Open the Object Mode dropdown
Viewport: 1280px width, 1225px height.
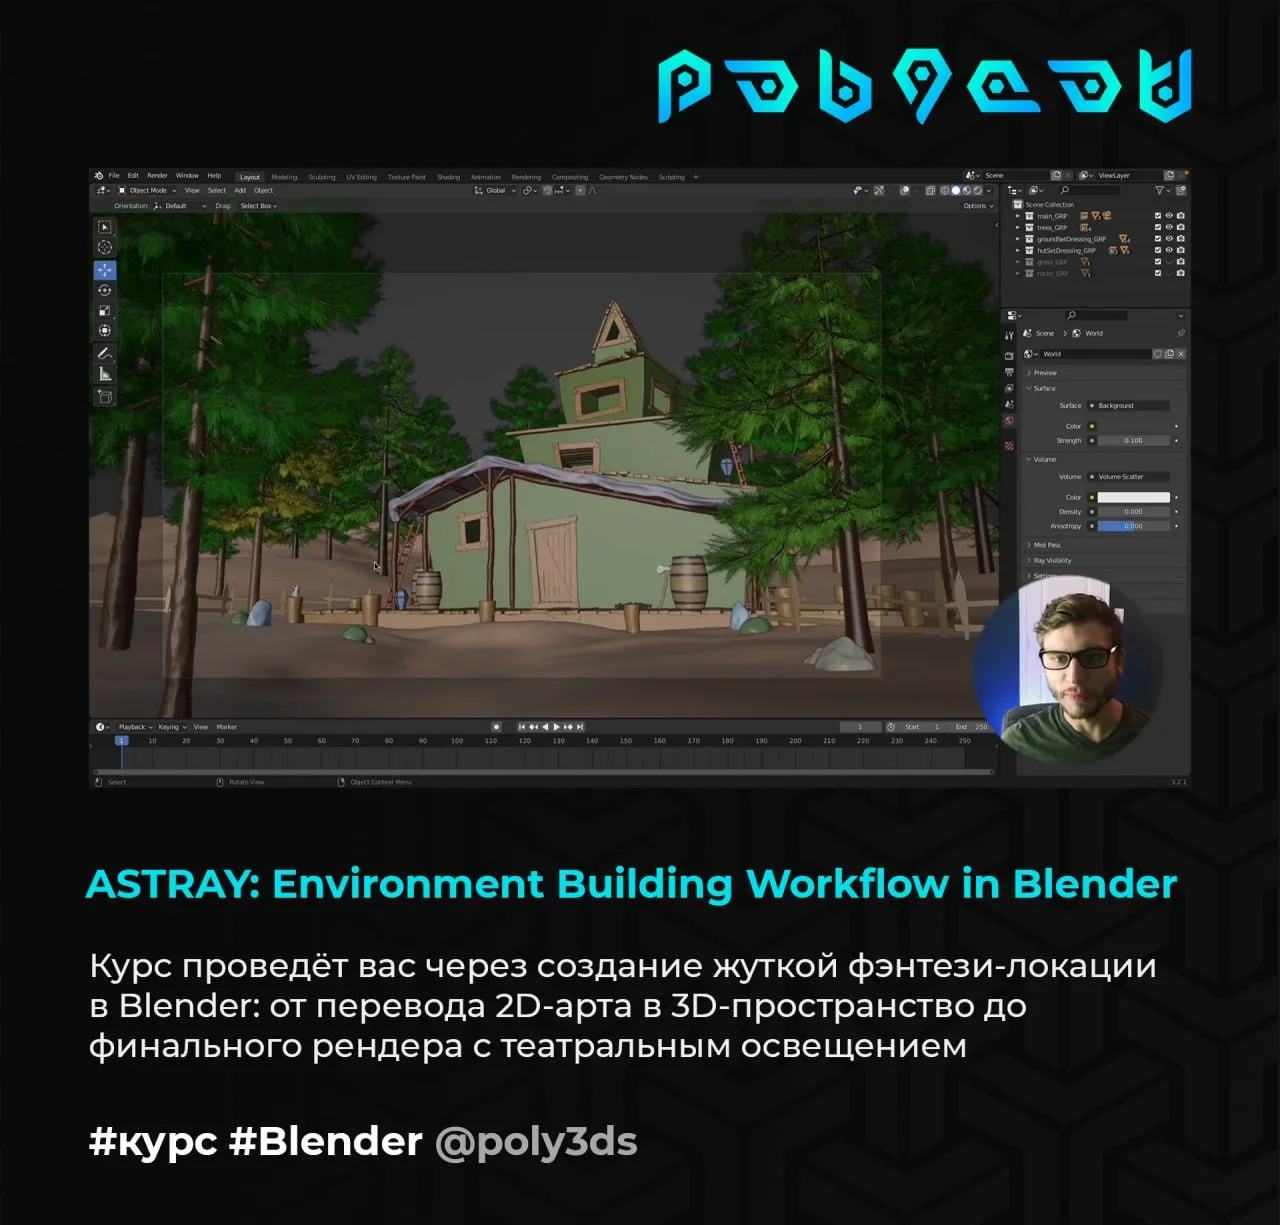pyautogui.click(x=147, y=190)
